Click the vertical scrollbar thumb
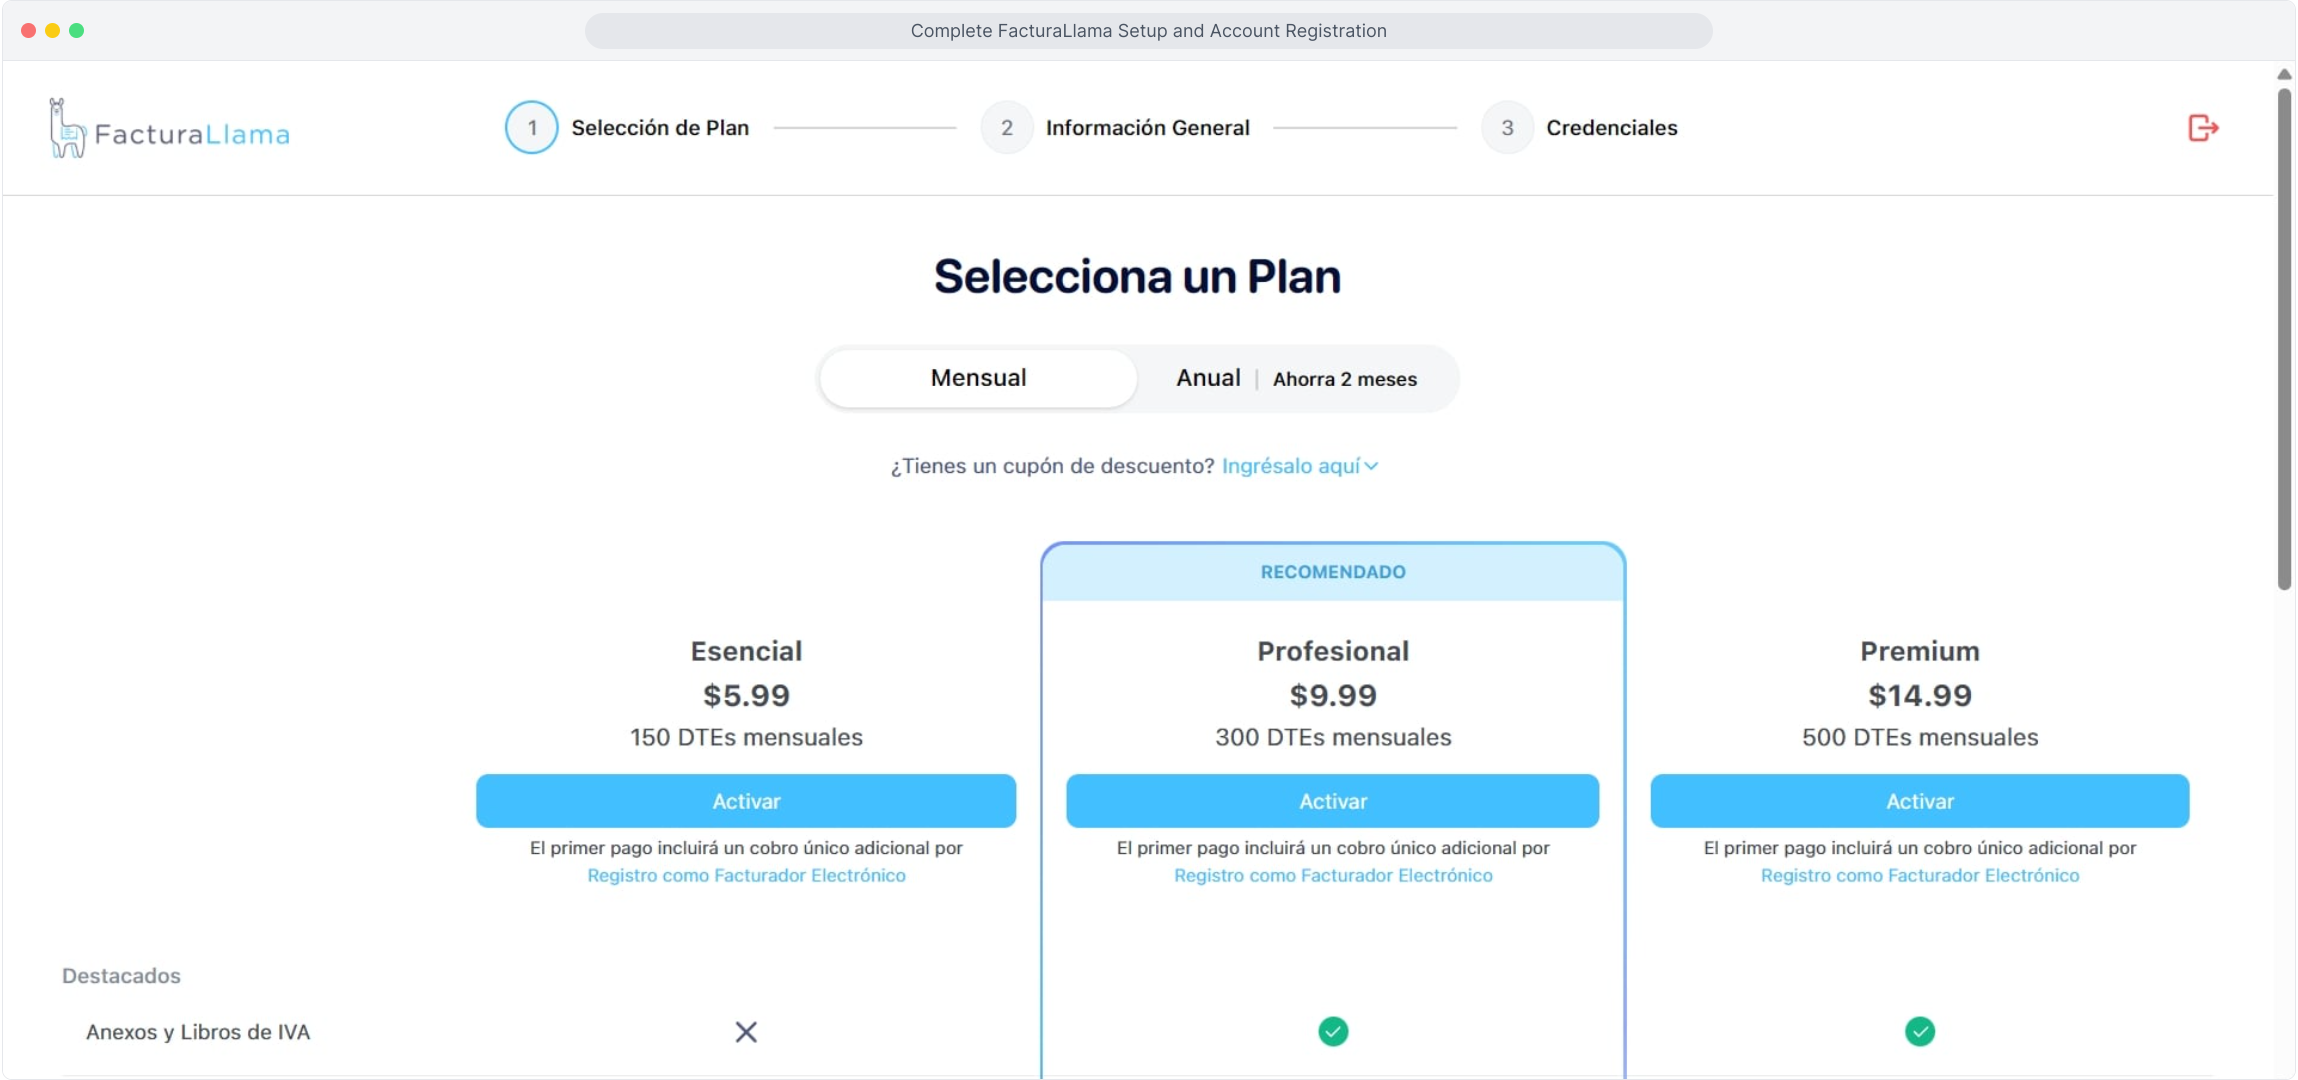The image size is (2298, 1080). (2284, 340)
